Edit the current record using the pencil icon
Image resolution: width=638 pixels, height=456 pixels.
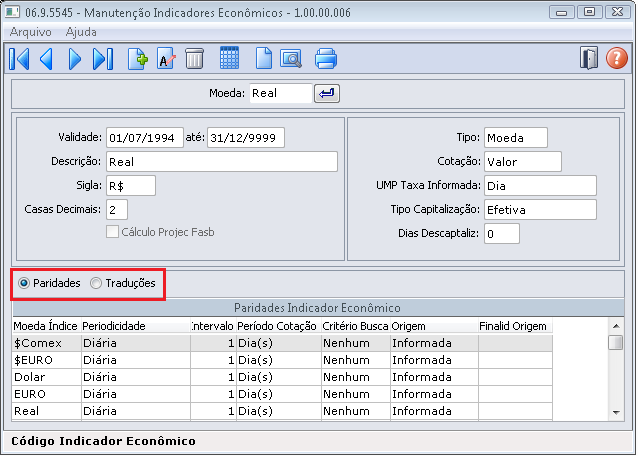(166, 59)
